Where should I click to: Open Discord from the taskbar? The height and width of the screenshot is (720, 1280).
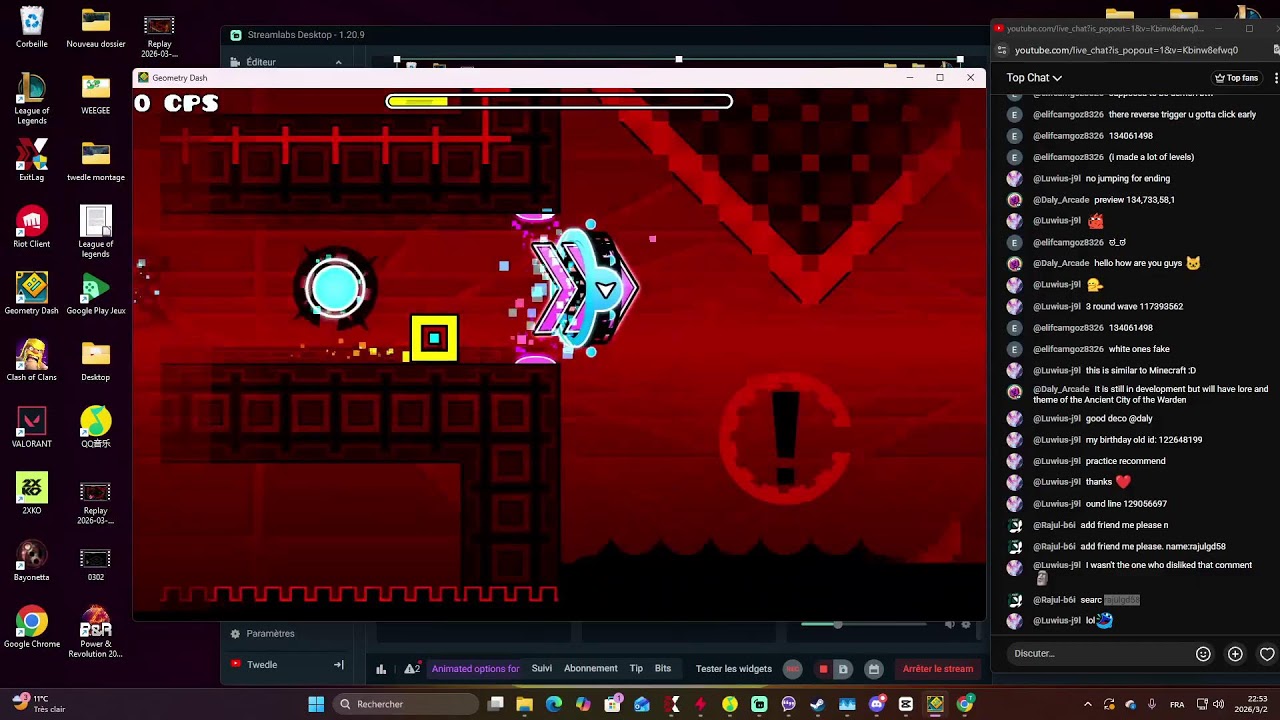pos(877,704)
